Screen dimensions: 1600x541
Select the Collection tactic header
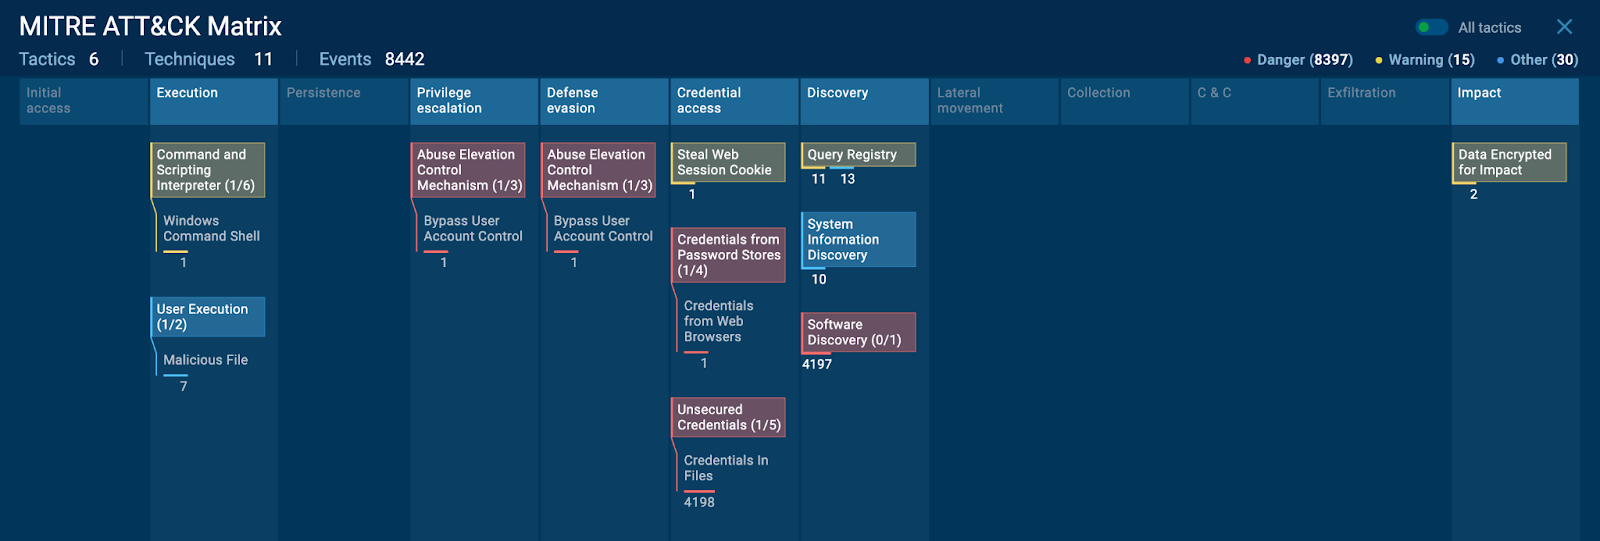pyautogui.click(x=1124, y=101)
